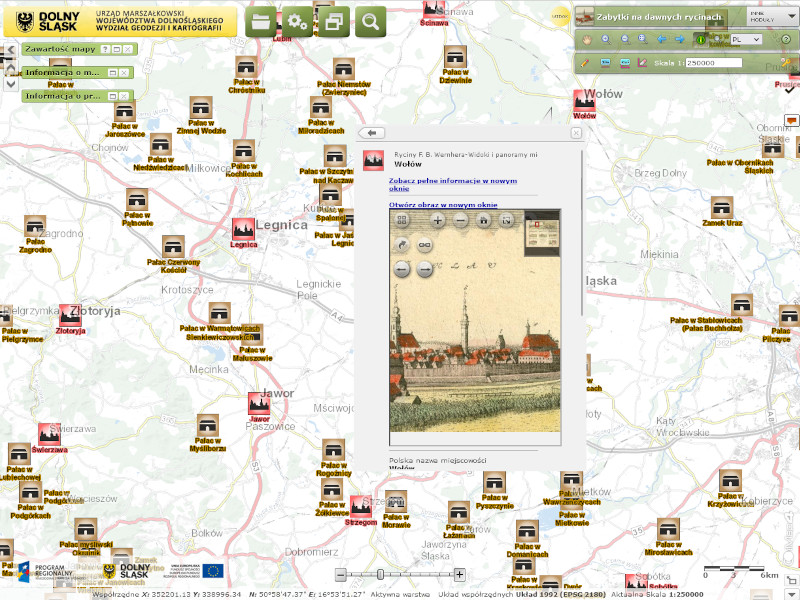Image resolution: width=800 pixels, height=600 pixels.
Task: Select the hand pan tool
Action: [587, 39]
